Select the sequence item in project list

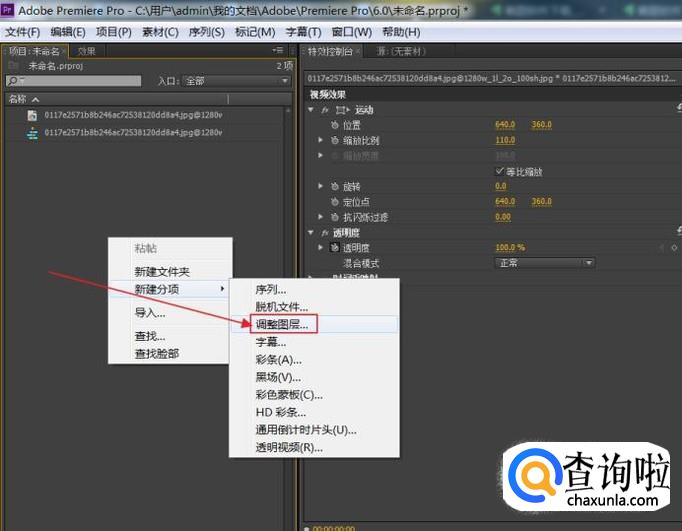133,133
